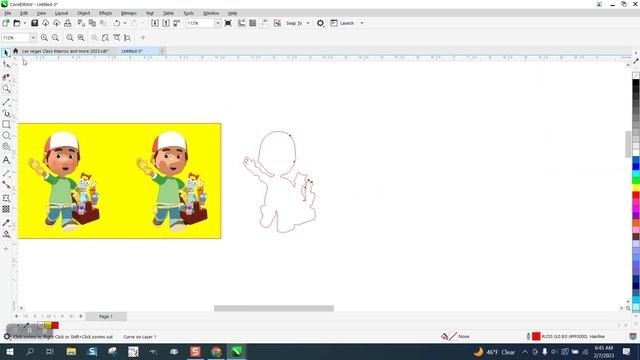Toggle Show Guidelines button
Image resolution: width=640 pixels, height=360 pixels.
(264, 23)
